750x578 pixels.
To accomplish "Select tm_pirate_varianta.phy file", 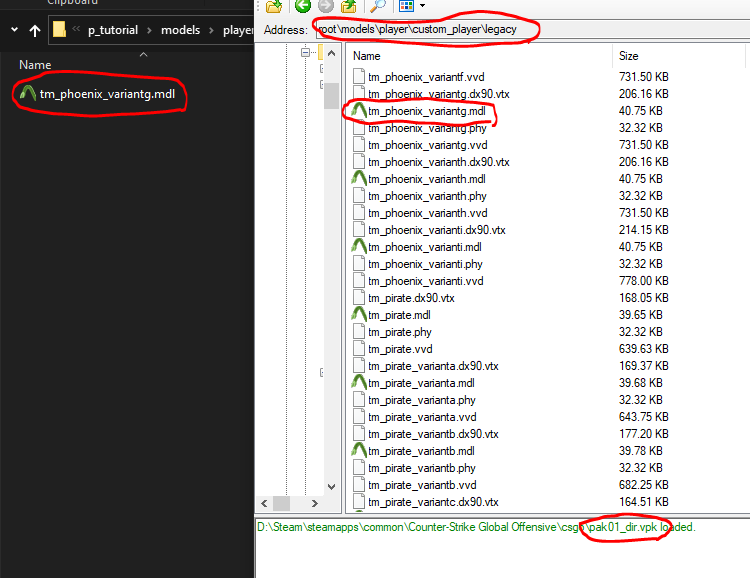I will pyautogui.click(x=422, y=400).
